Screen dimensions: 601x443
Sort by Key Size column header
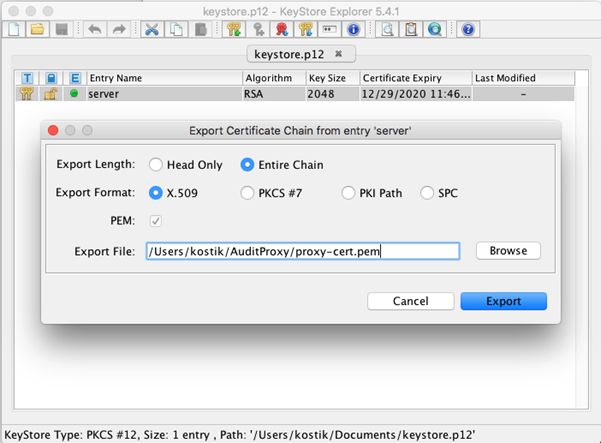(332, 78)
